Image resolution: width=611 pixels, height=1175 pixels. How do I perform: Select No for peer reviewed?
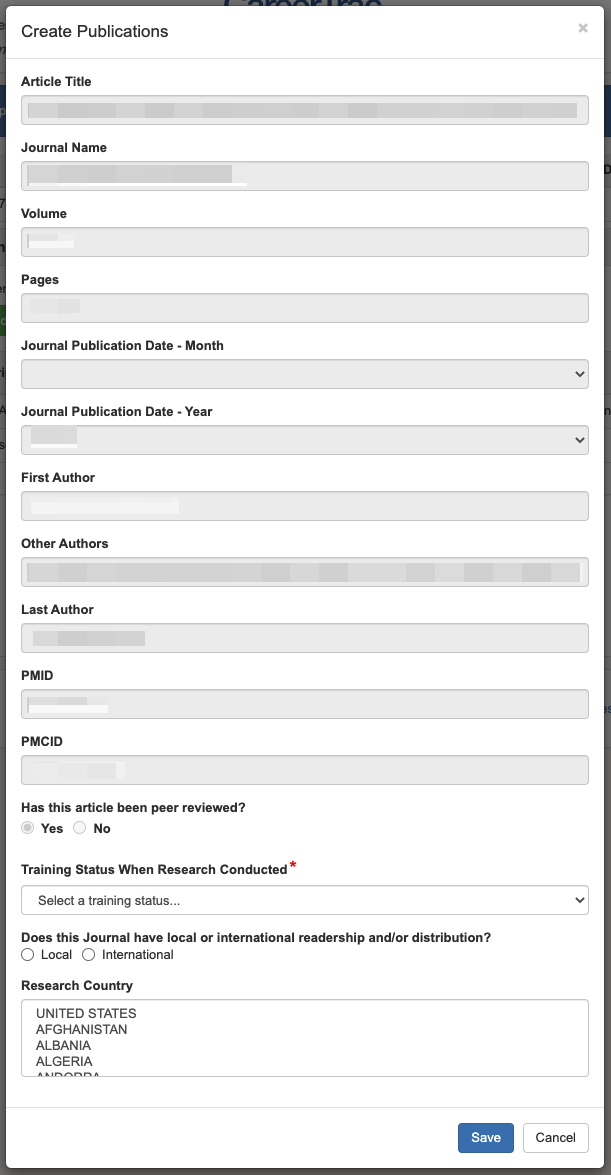click(x=80, y=828)
